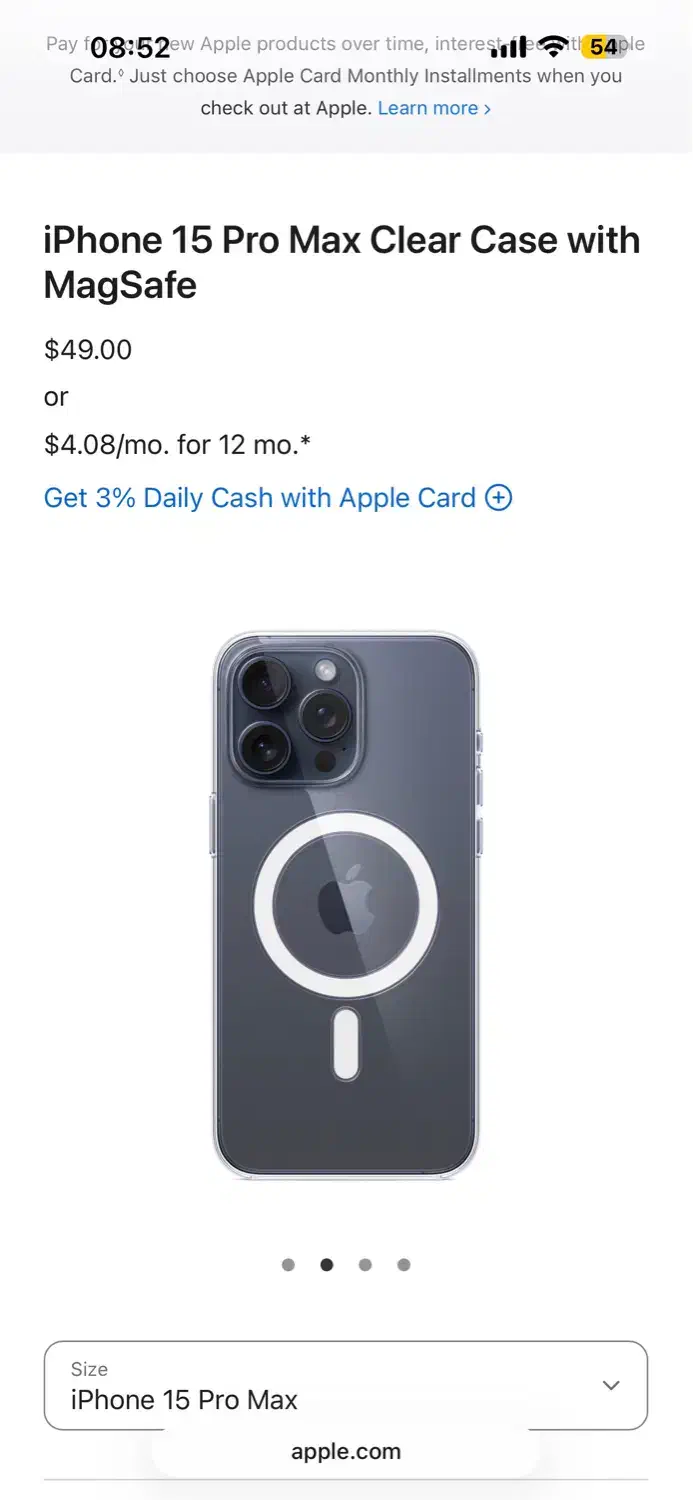Tap the $4.08/mo. installment price text
693x1500 pixels.
point(177,445)
